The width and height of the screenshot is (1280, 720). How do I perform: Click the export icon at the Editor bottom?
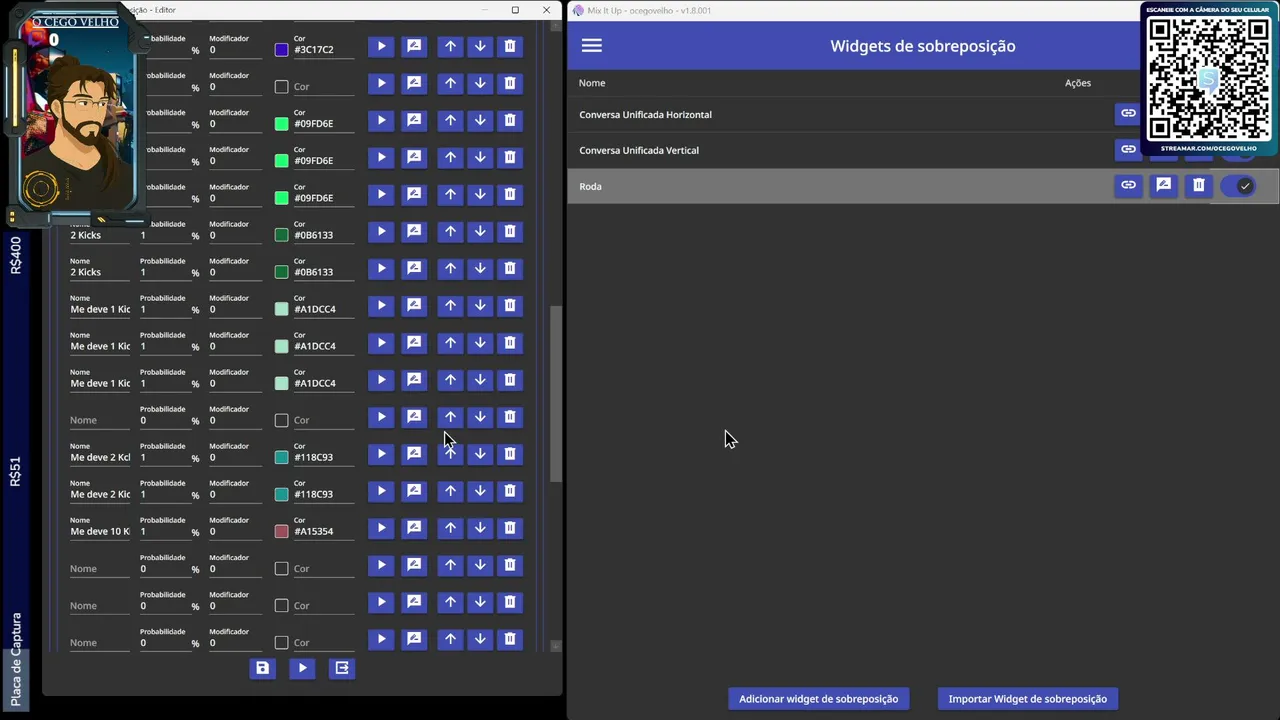[342, 668]
